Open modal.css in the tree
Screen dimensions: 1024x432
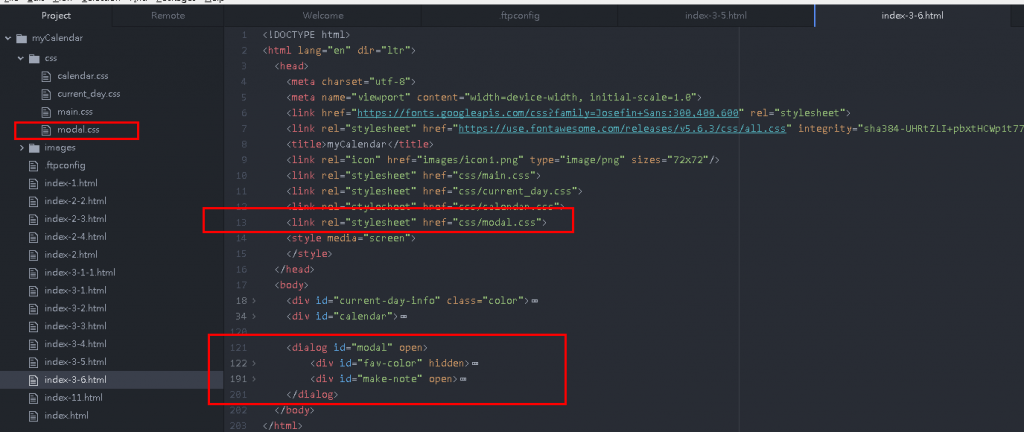[x=78, y=131]
